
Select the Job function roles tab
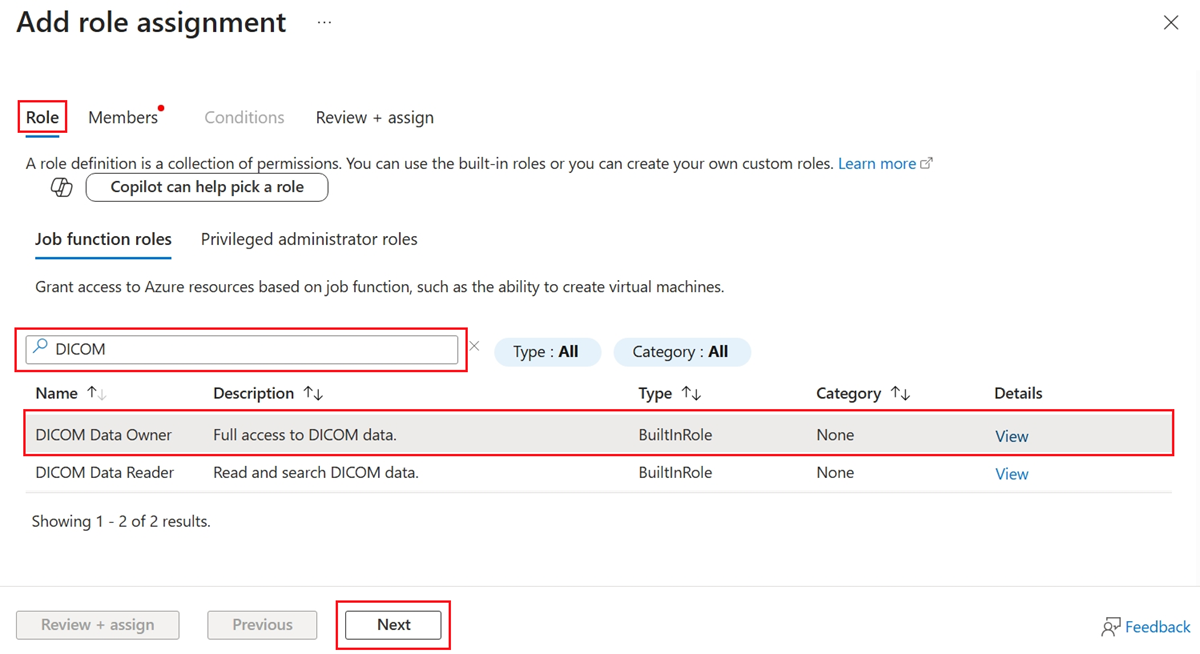coord(103,239)
